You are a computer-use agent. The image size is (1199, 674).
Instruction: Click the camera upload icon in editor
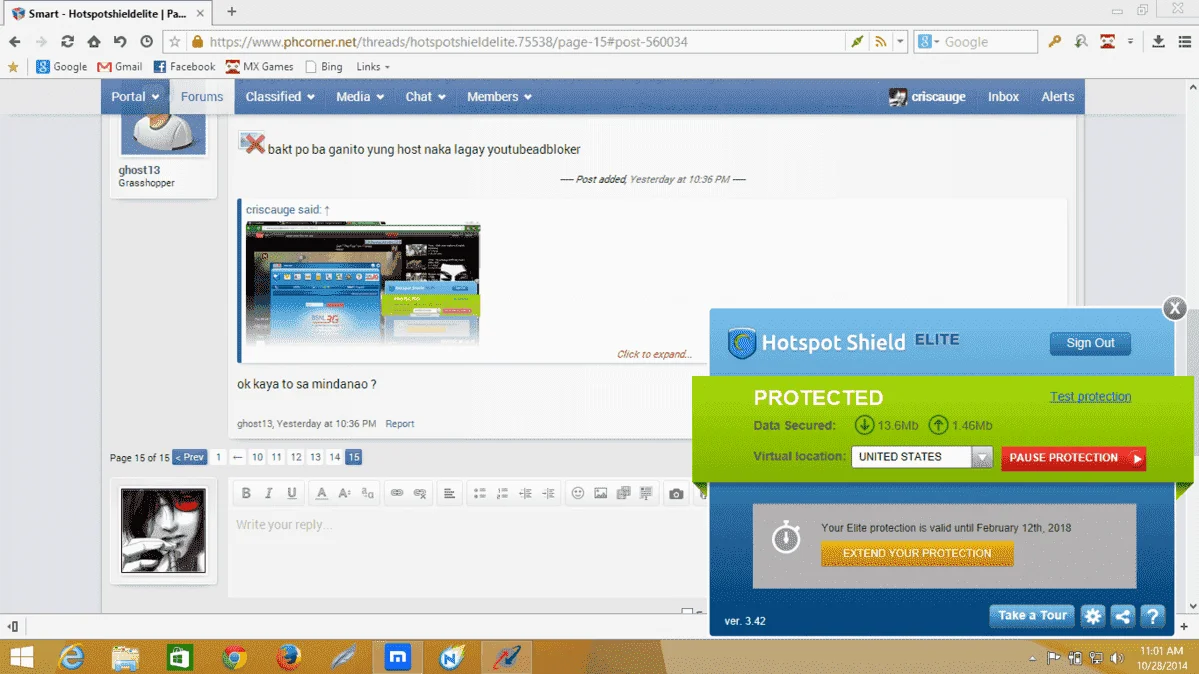click(676, 494)
